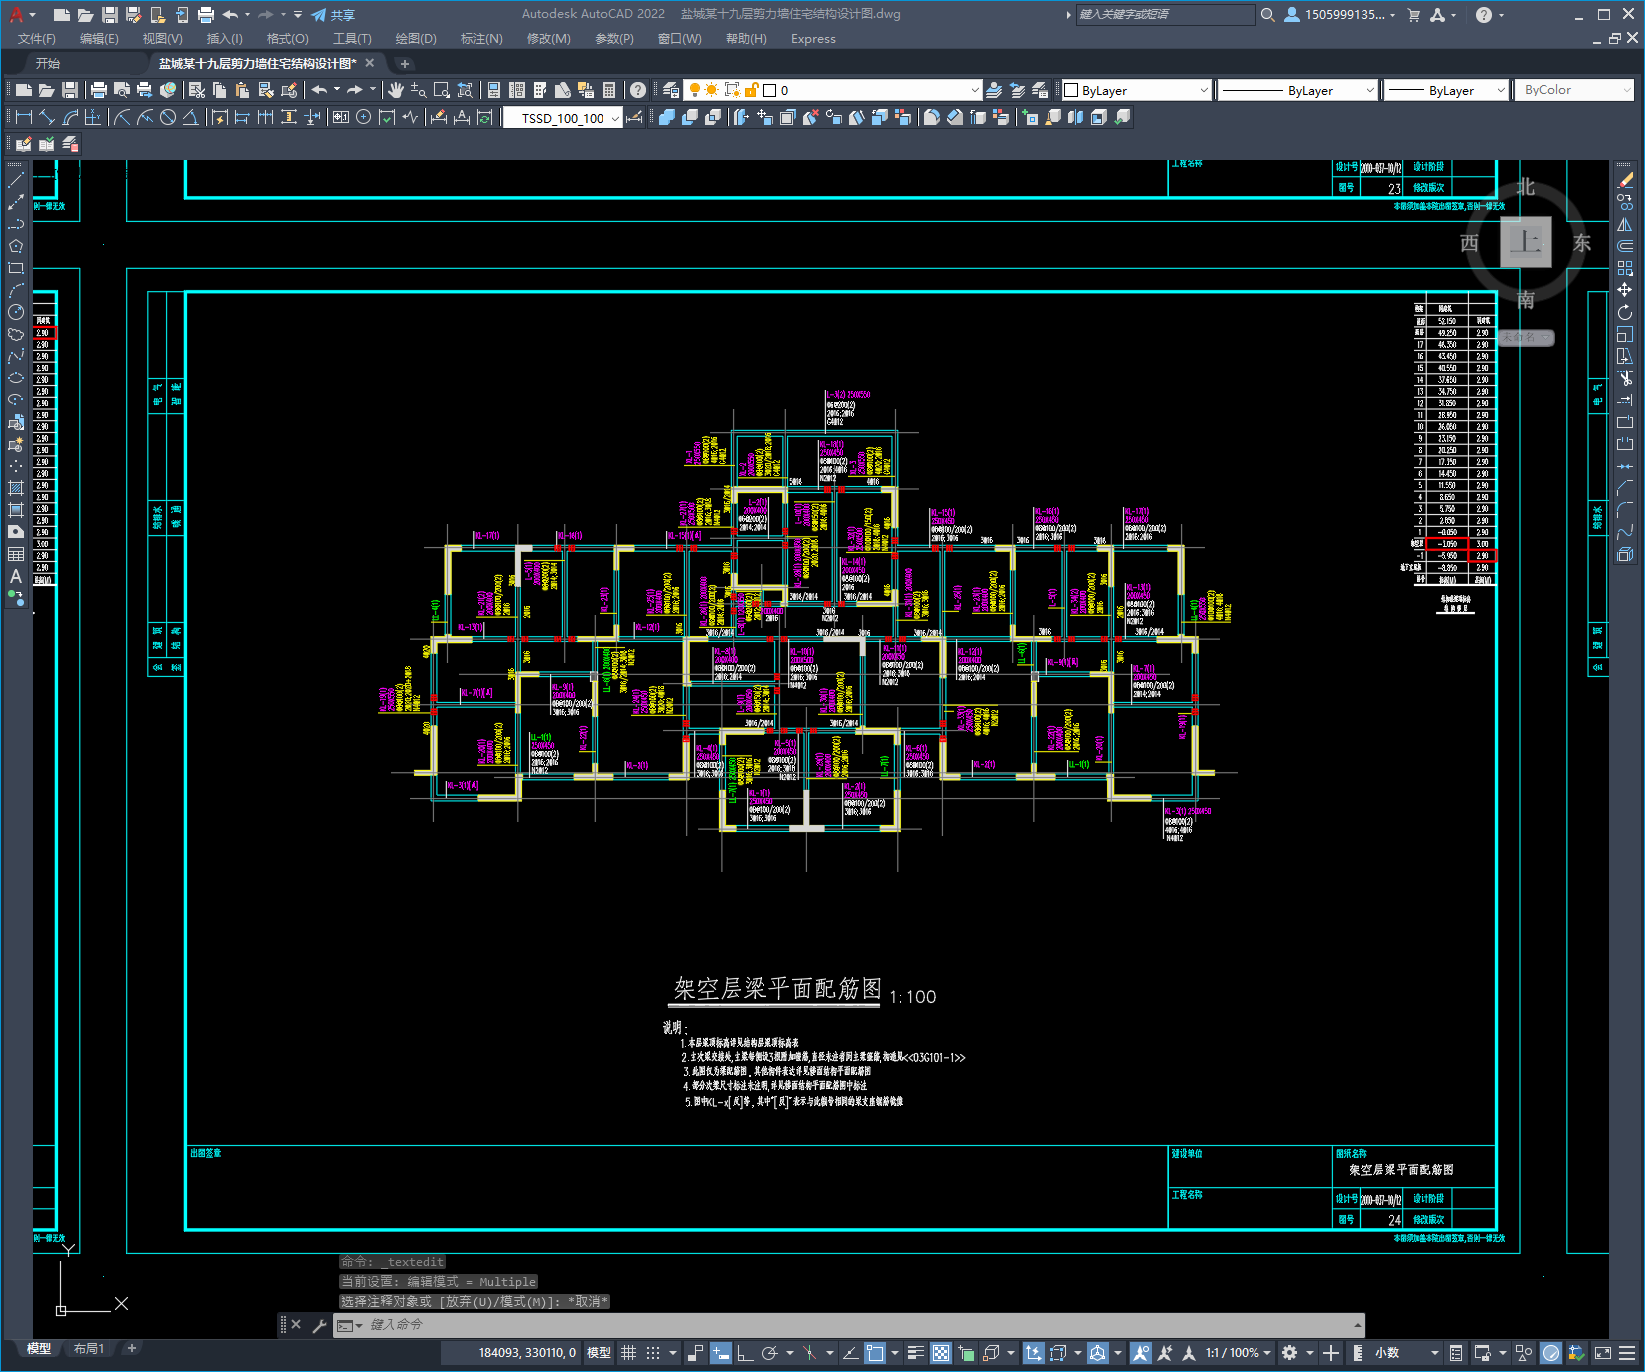Image resolution: width=1645 pixels, height=1372 pixels.
Task: Toggle annotation visibility in status bar
Action: (1141, 1353)
